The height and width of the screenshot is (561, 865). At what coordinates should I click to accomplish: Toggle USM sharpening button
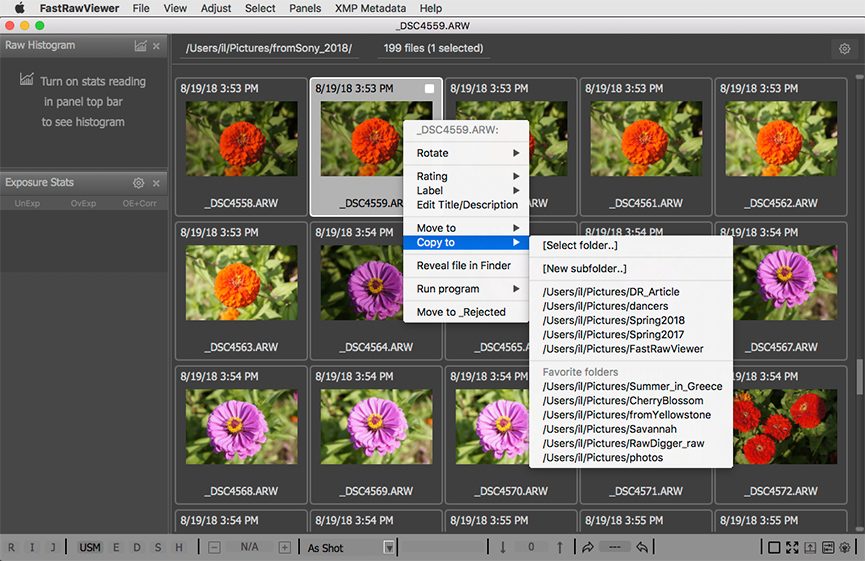click(90, 547)
